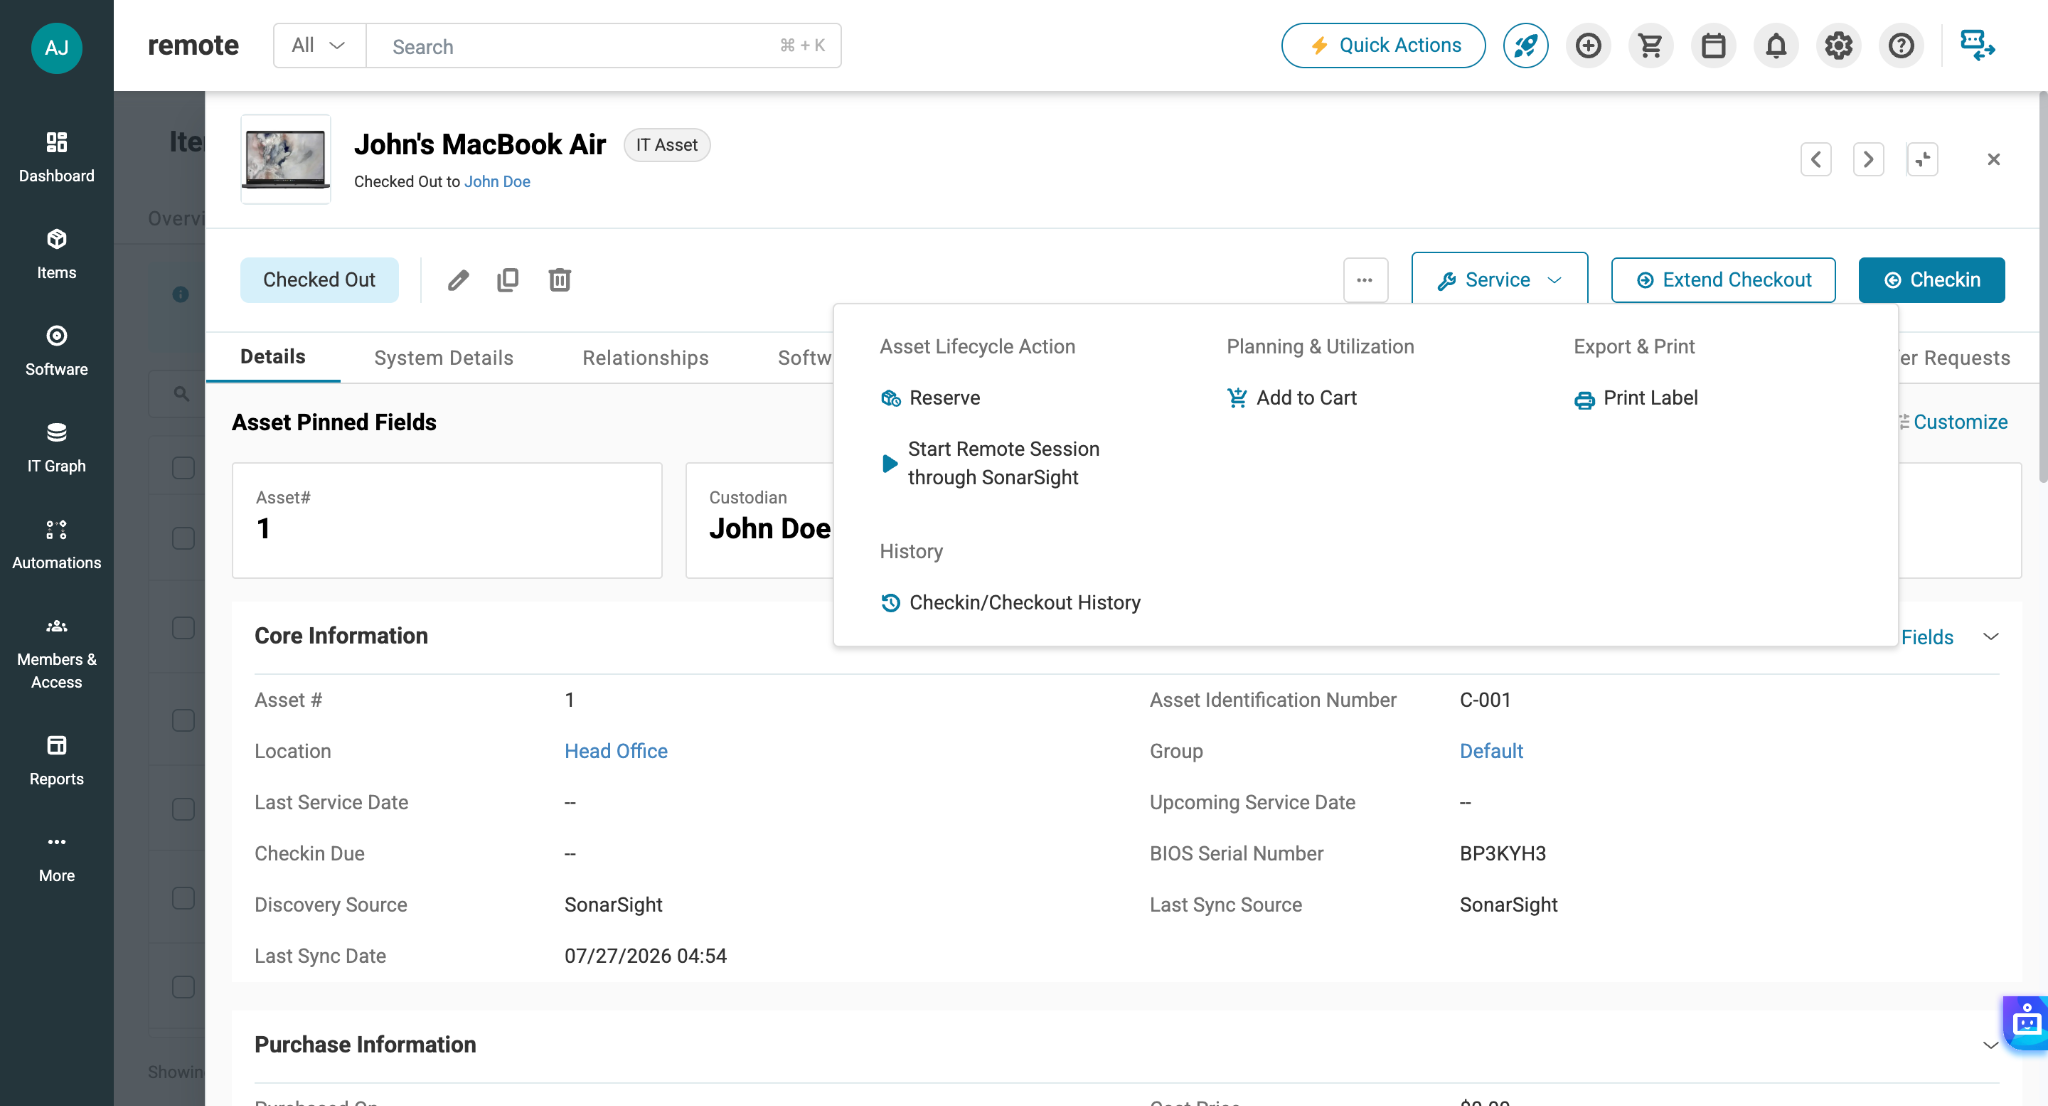
Task: Go to previous asset arrow
Action: coord(1816,160)
